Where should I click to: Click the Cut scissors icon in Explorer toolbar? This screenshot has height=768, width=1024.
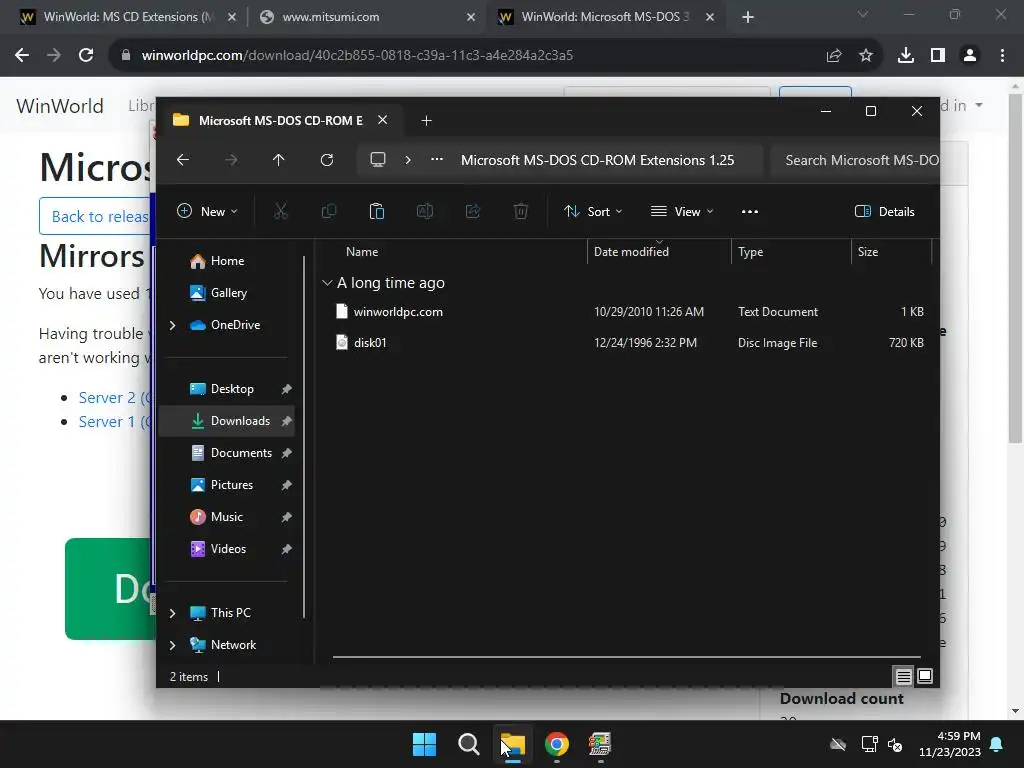[280, 212]
